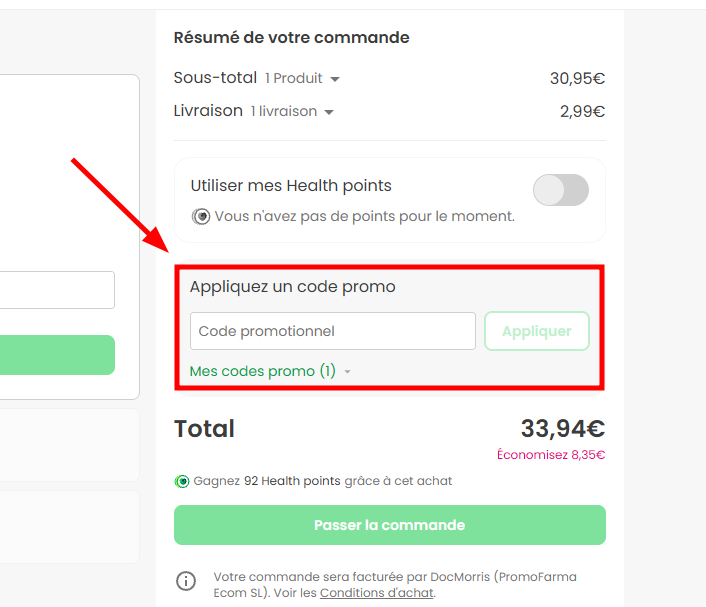706x607 pixels.
Task: Click the info icon beside billing notice
Action: click(186, 581)
